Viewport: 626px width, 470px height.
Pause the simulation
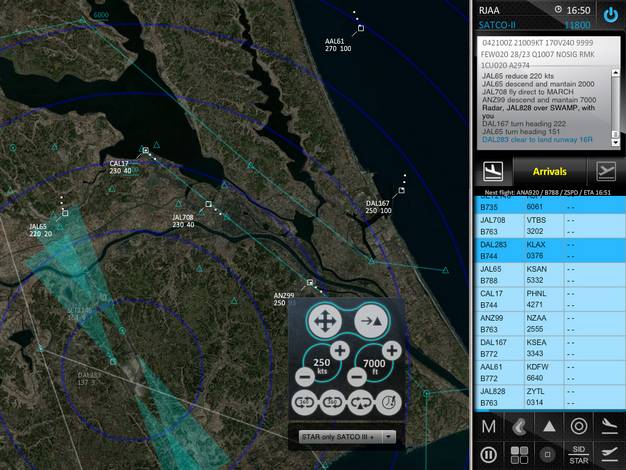pos(489,455)
